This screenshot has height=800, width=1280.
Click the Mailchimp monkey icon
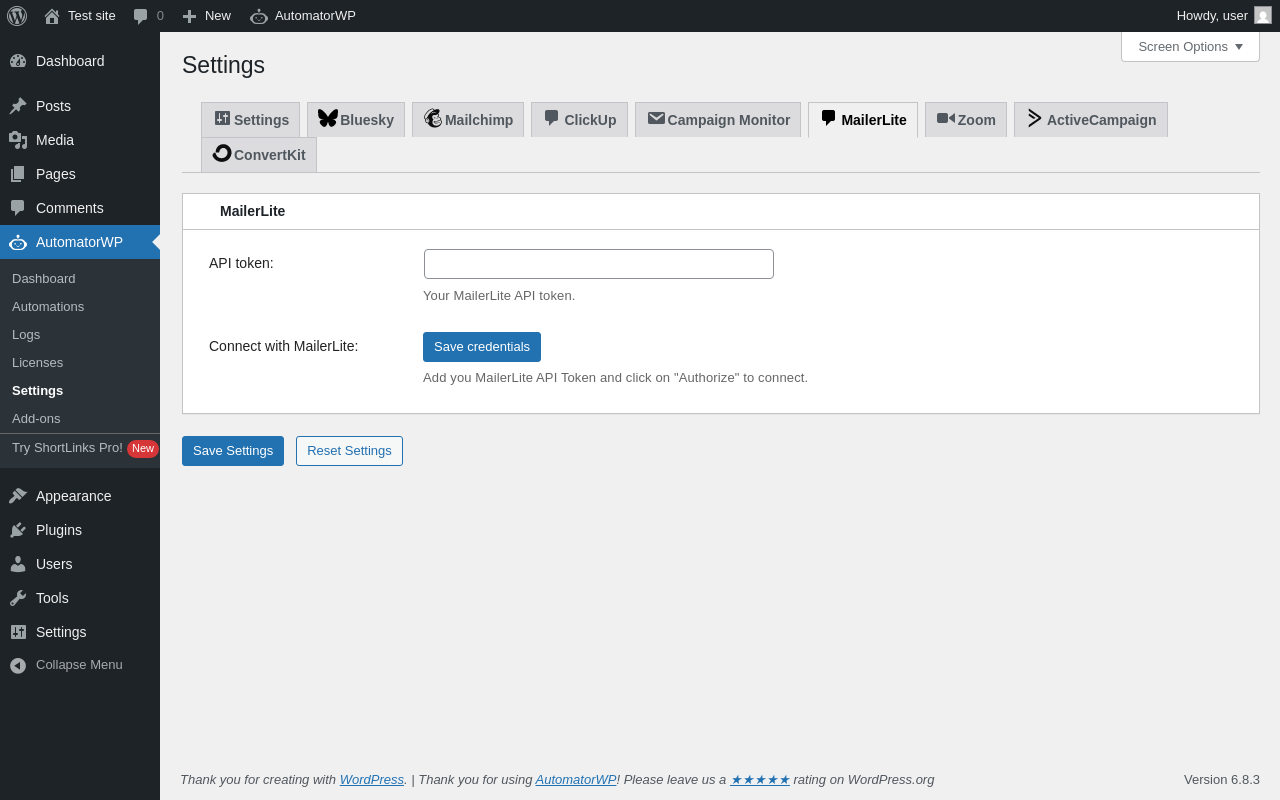(x=433, y=118)
